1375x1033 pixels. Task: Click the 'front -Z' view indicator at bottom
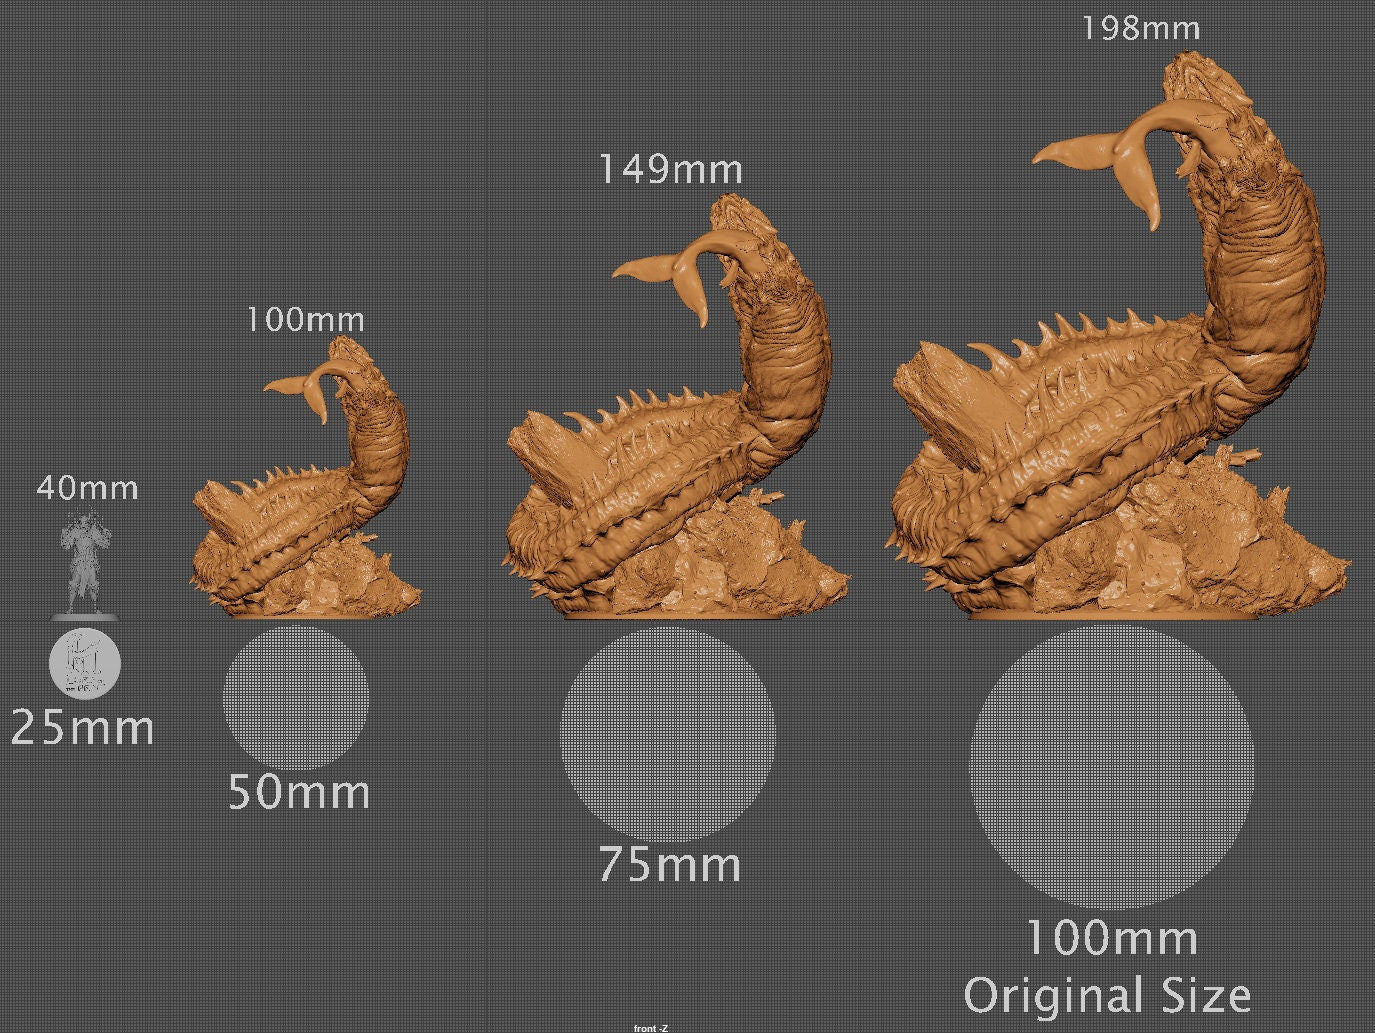(x=651, y=1027)
